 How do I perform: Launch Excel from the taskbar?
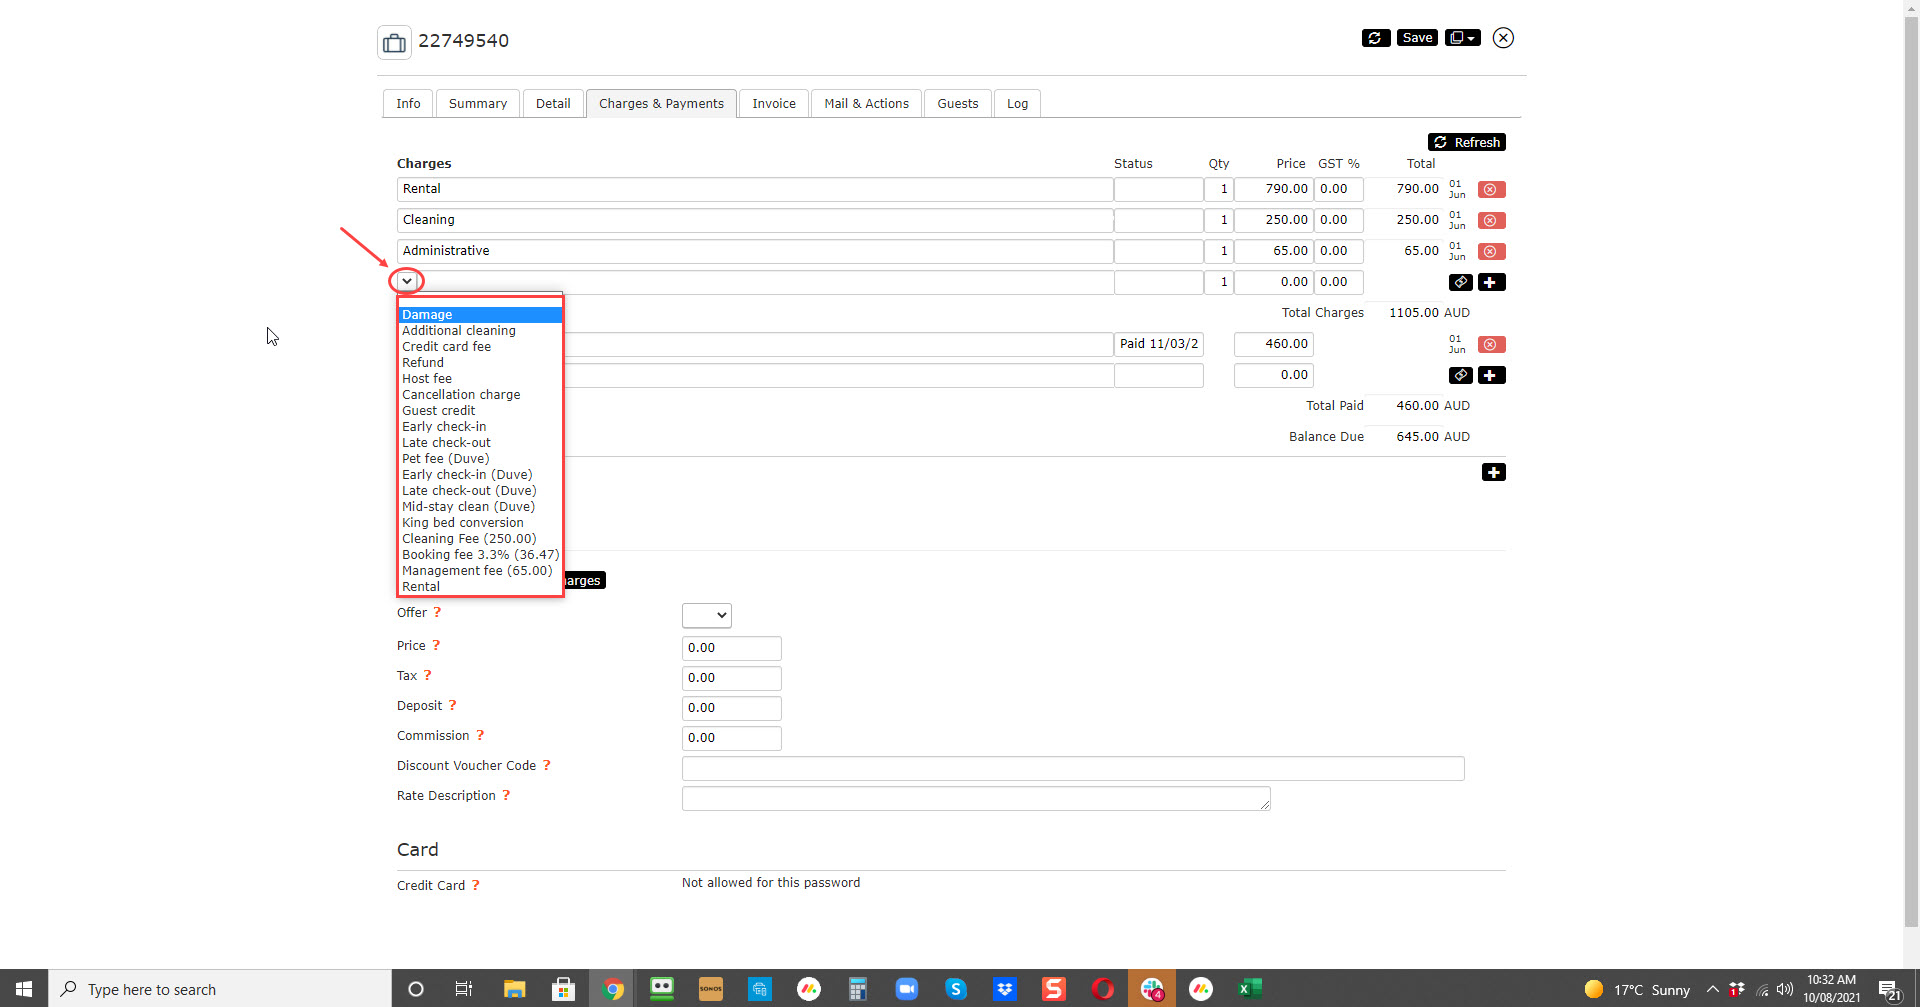coord(1250,989)
